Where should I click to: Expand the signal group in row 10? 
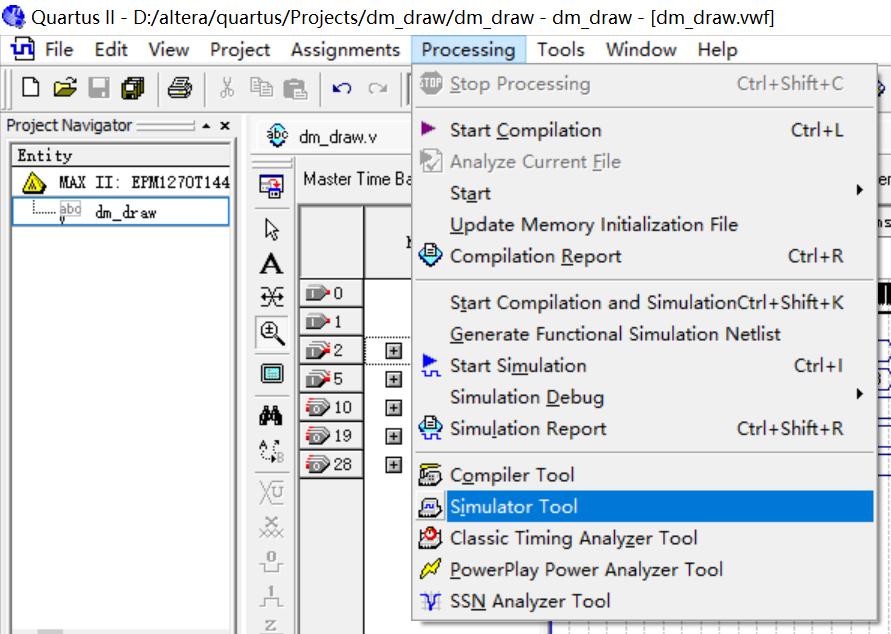click(393, 407)
